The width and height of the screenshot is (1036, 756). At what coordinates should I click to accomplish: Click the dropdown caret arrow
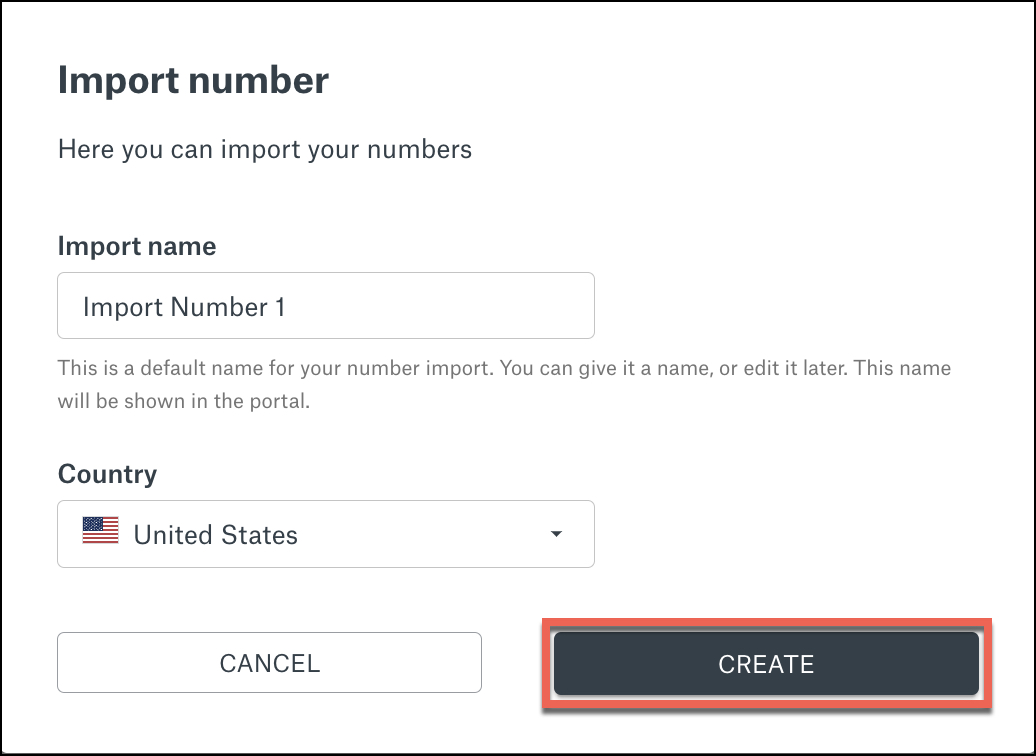557,534
